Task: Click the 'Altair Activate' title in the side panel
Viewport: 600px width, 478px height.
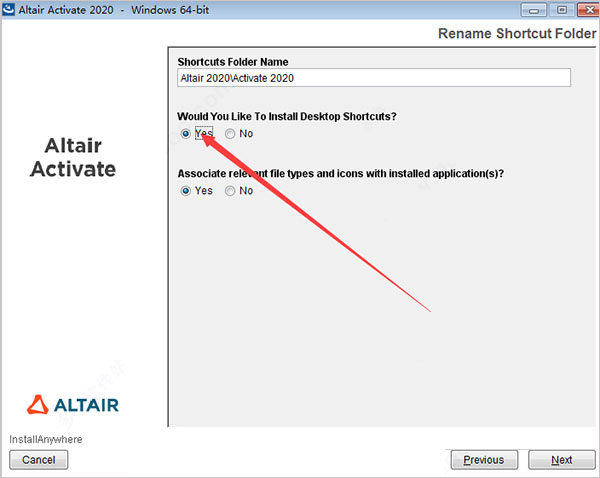Action: [73, 157]
